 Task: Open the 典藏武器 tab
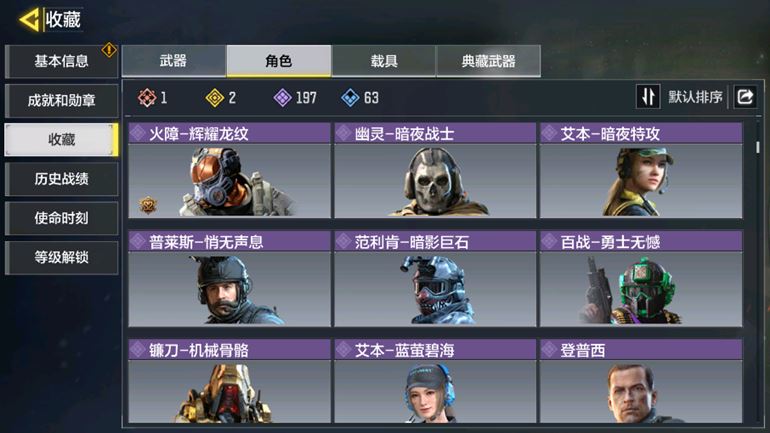tap(489, 61)
